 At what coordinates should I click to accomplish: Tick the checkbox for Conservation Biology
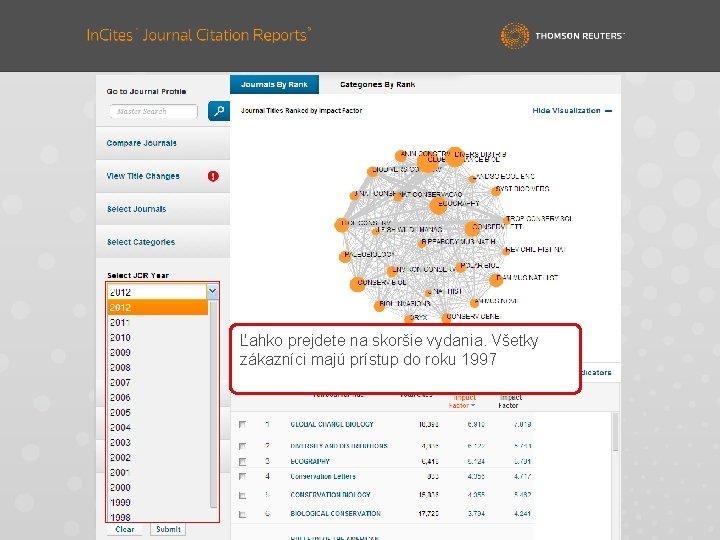click(x=242, y=495)
